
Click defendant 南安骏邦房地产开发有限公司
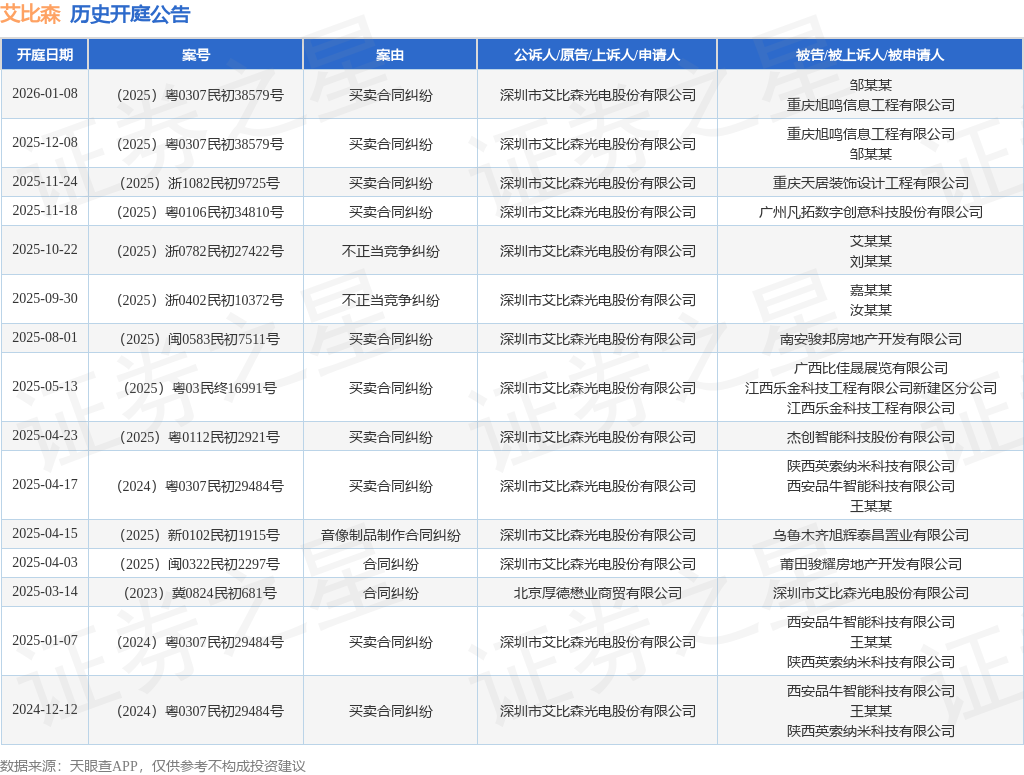pos(871,340)
